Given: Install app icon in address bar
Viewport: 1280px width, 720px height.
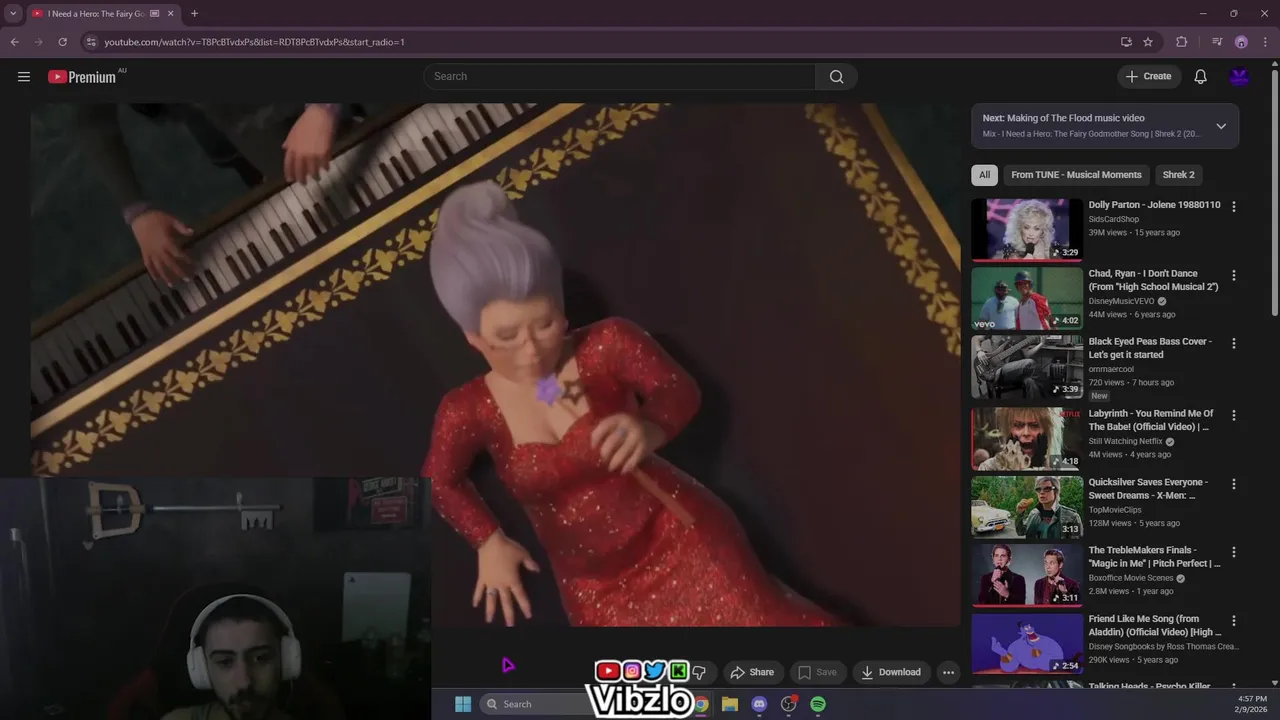Looking at the screenshot, I should click(1126, 42).
